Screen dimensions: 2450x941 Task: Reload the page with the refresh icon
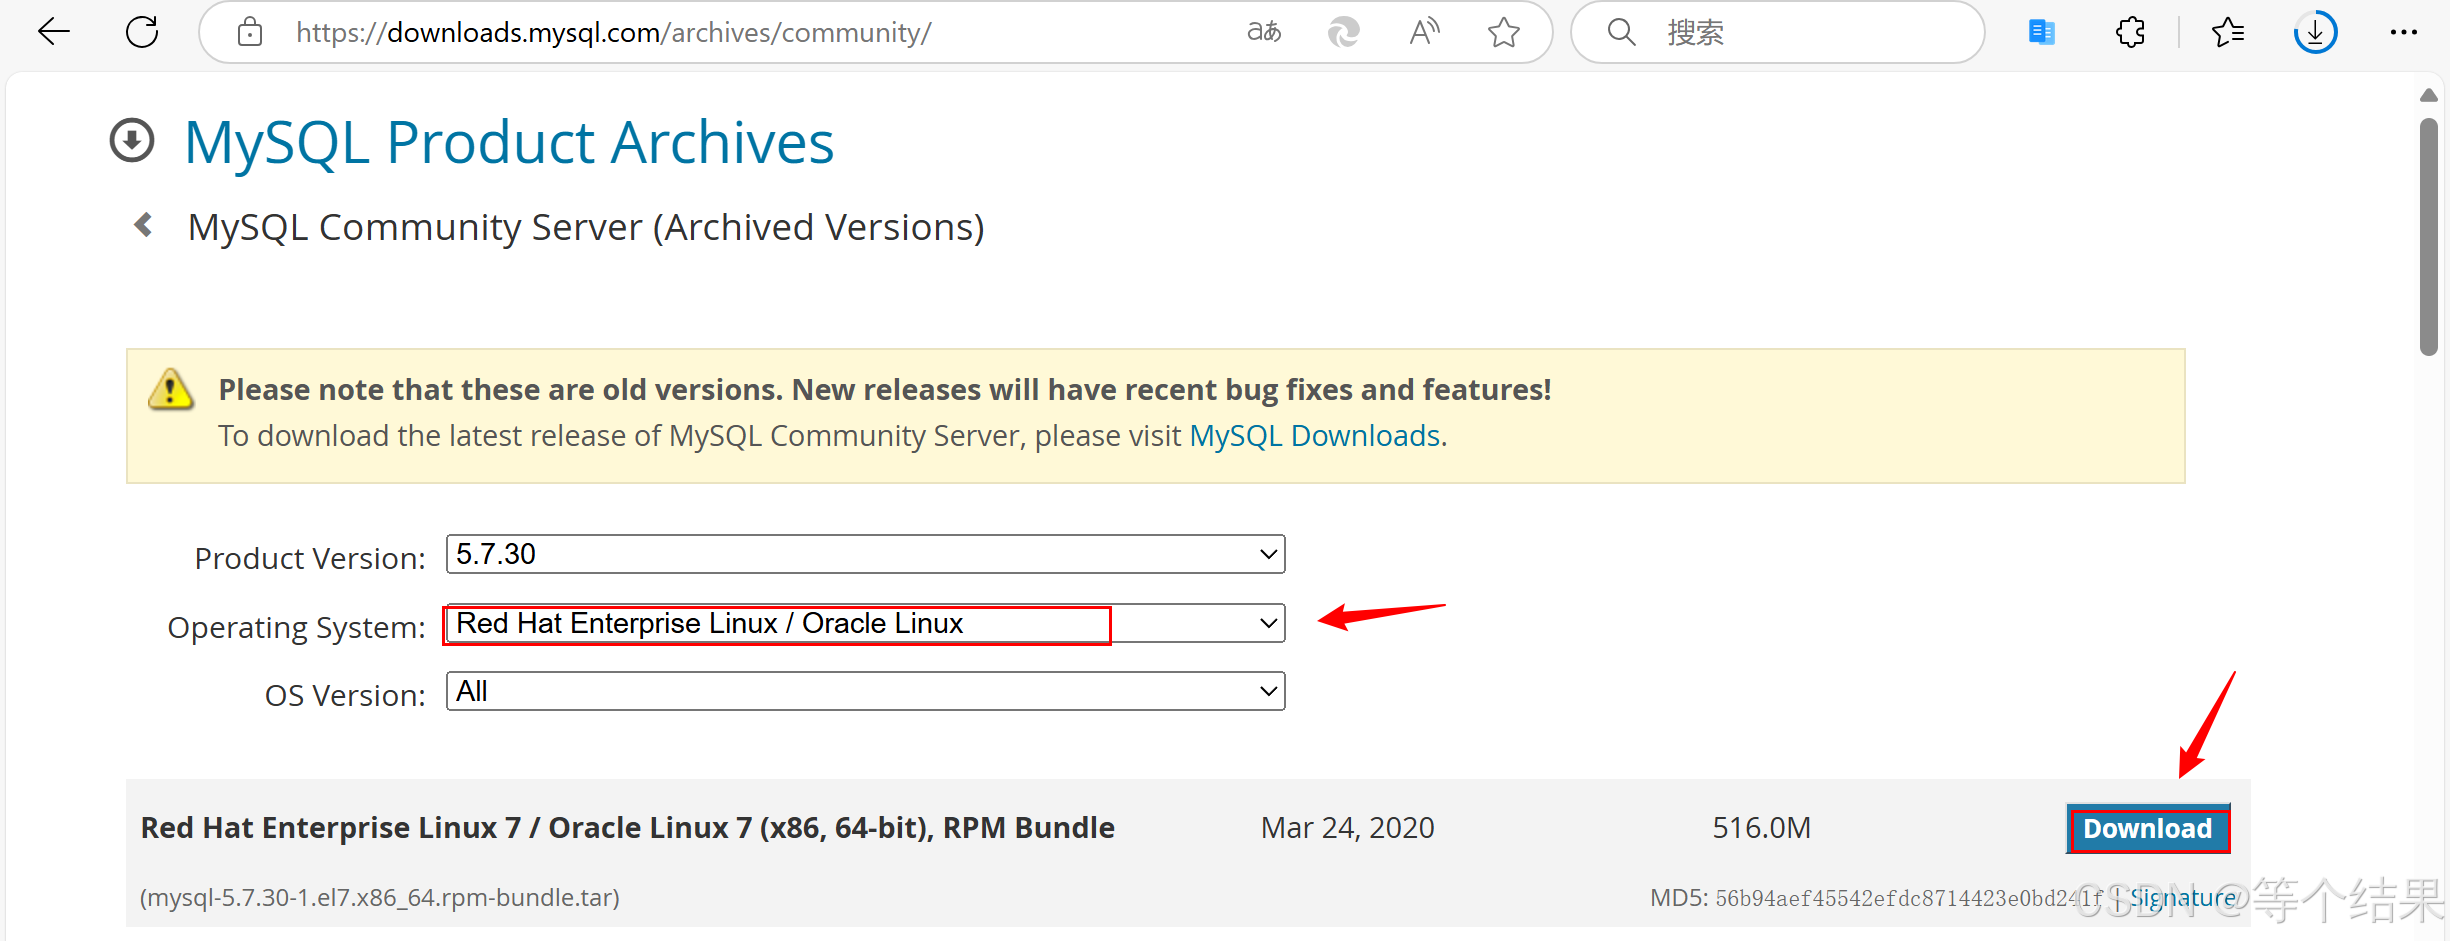142,32
